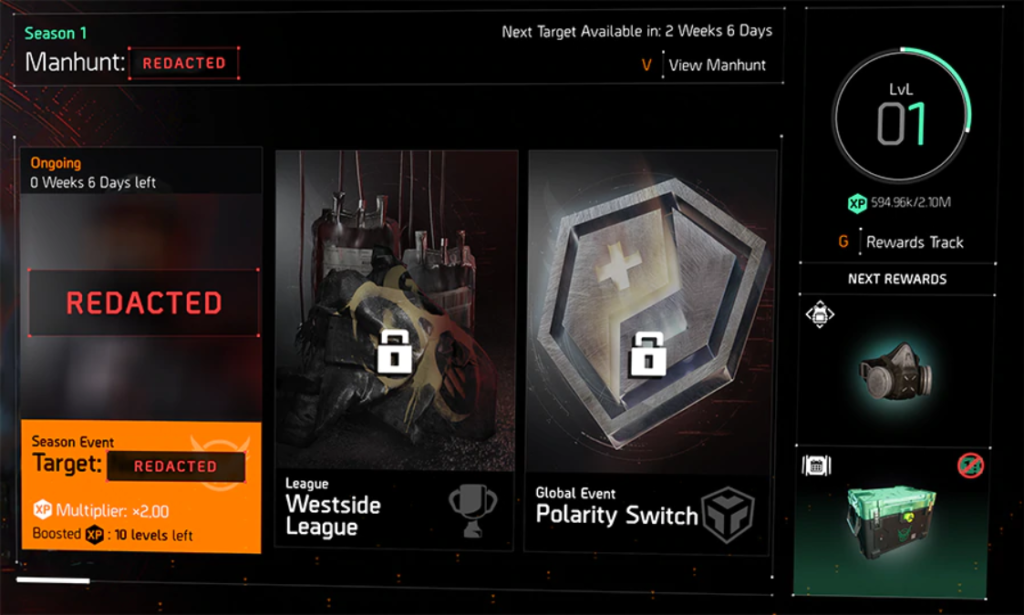Open the Westside League card
The image size is (1024, 615).
click(x=394, y=349)
